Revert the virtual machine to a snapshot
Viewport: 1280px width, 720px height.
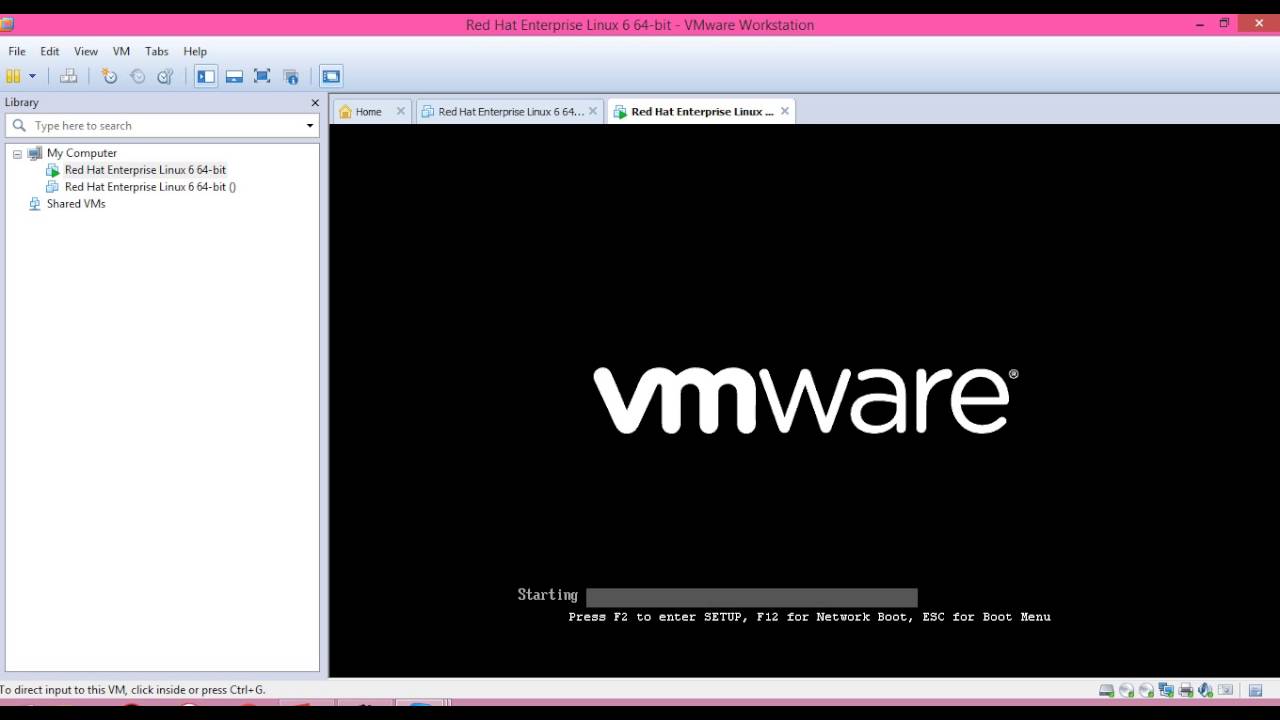(138, 76)
